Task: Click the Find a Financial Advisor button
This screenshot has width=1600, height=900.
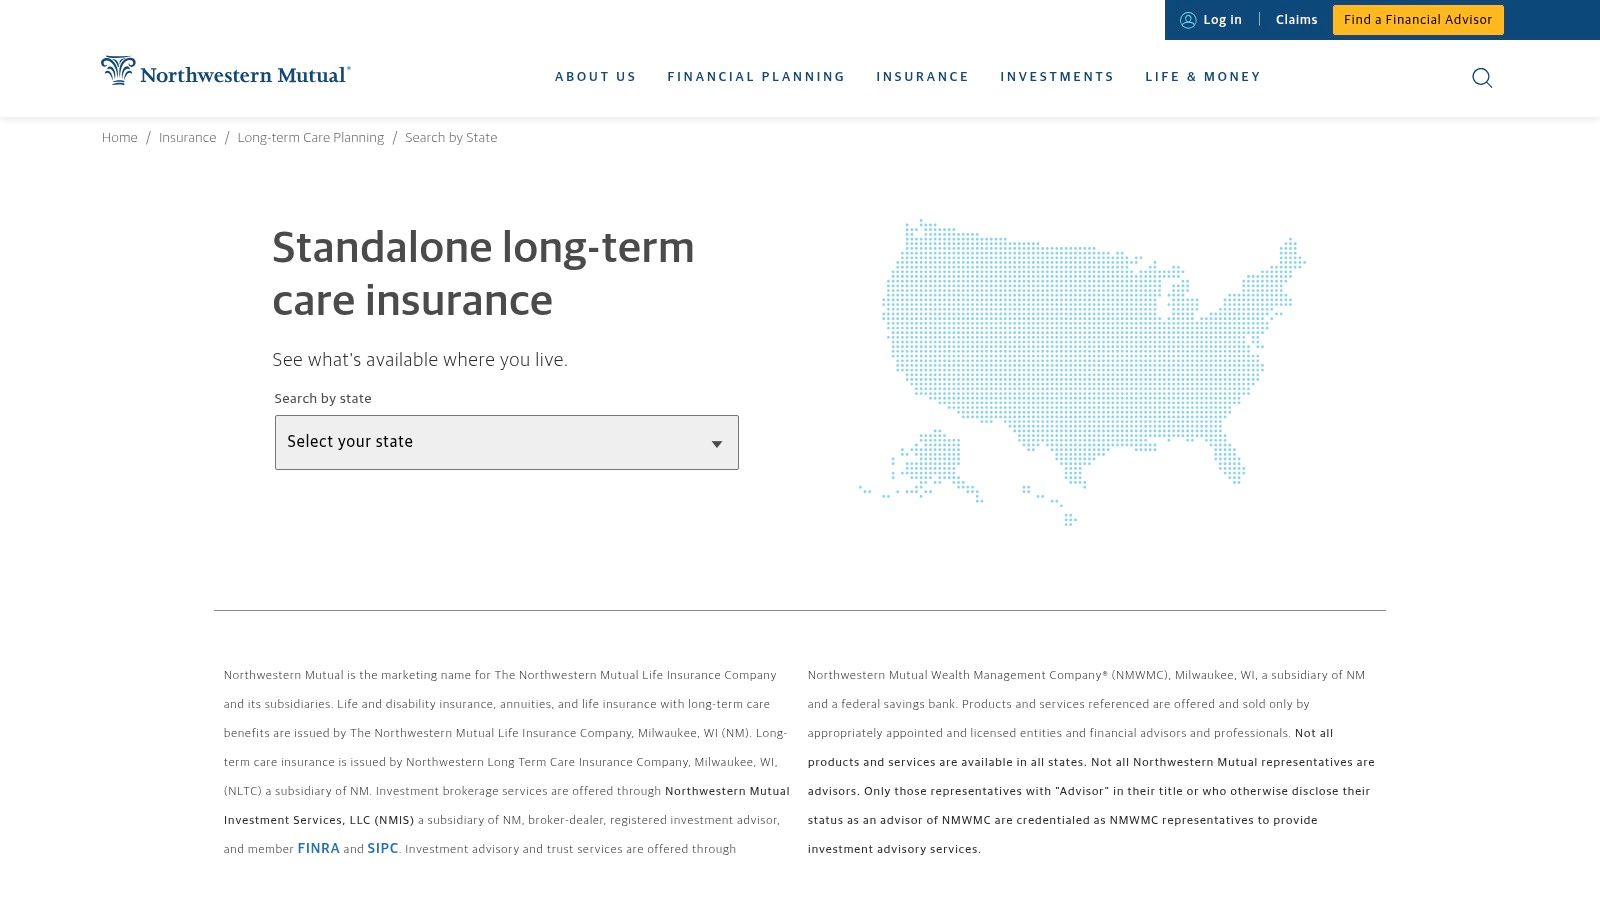Action: (1417, 20)
